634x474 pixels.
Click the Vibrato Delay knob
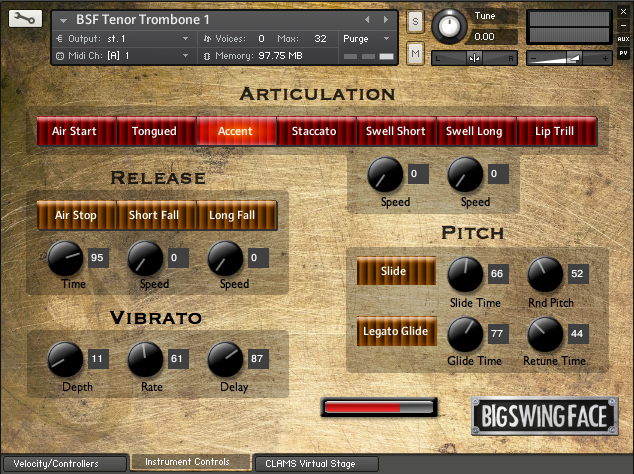[225, 359]
